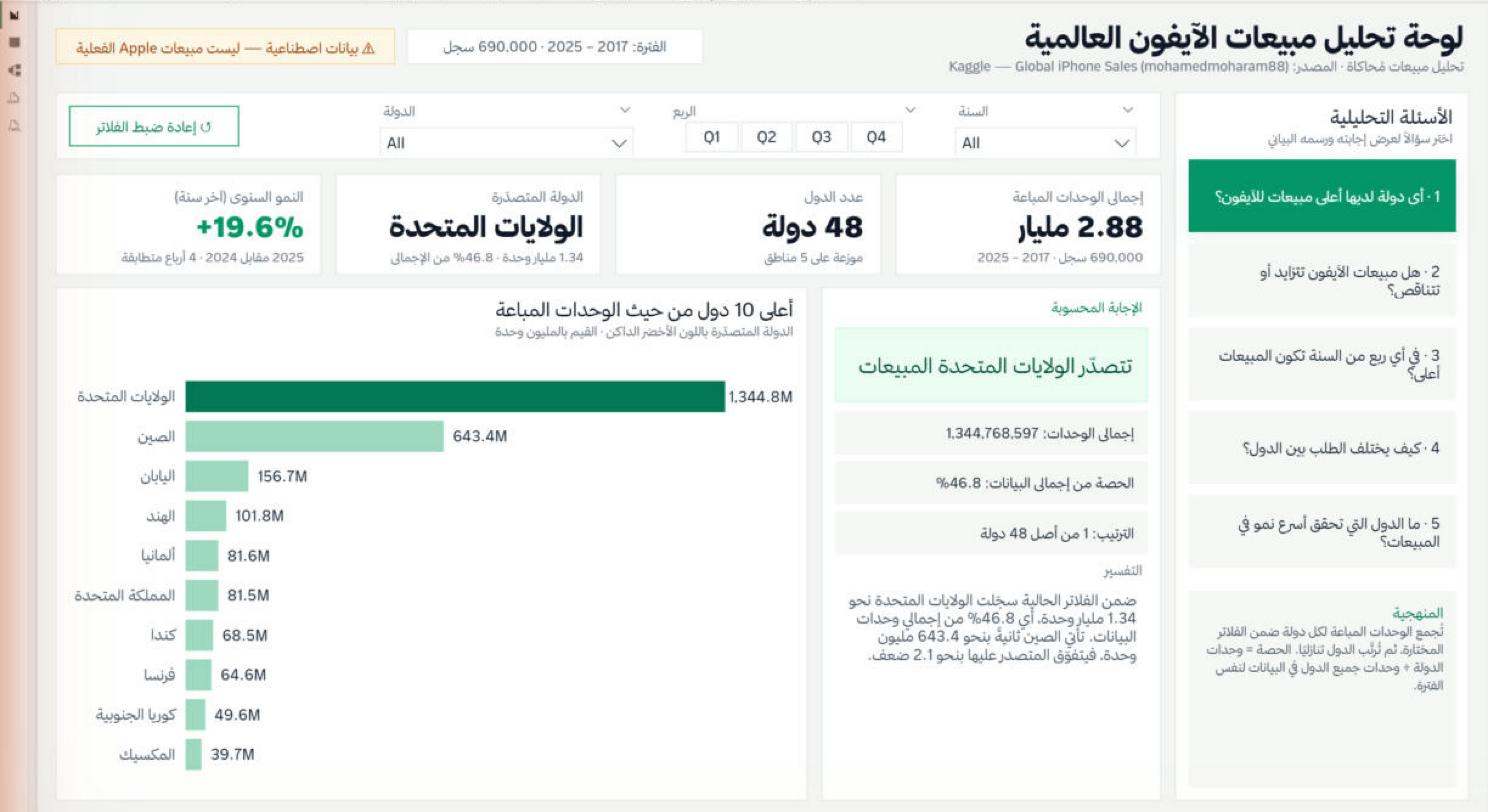The height and width of the screenshot is (812, 1488).
Task: Click the 'ألمانيا' country label on the chart axis
Action: point(158,556)
